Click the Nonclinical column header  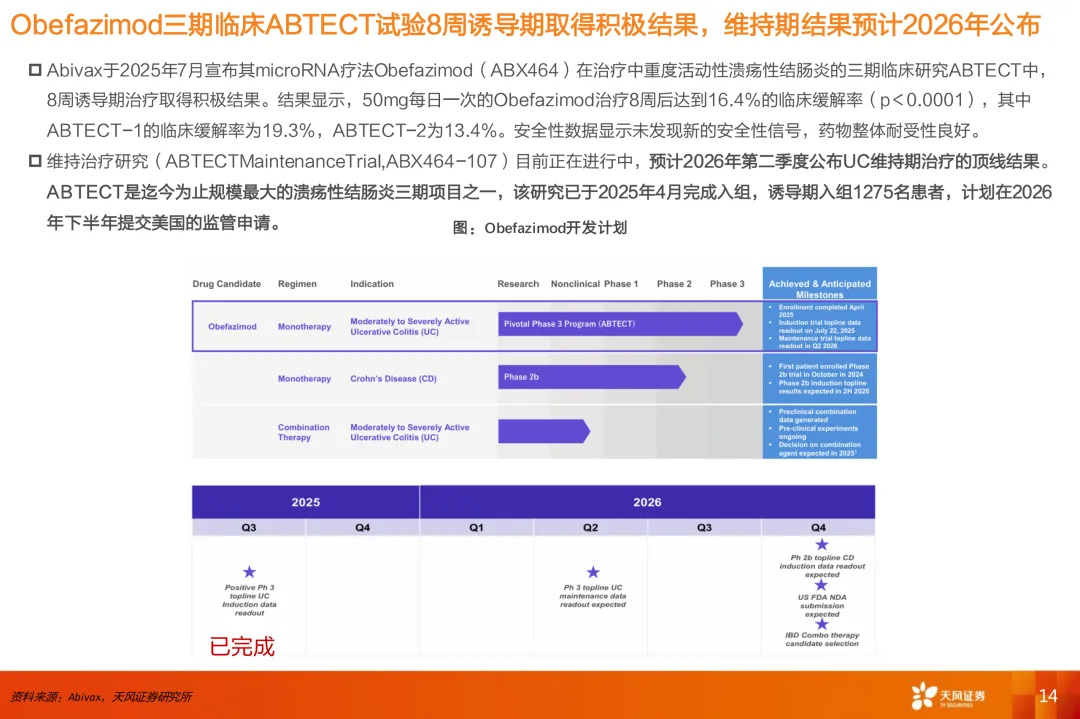pyautogui.click(x=575, y=284)
